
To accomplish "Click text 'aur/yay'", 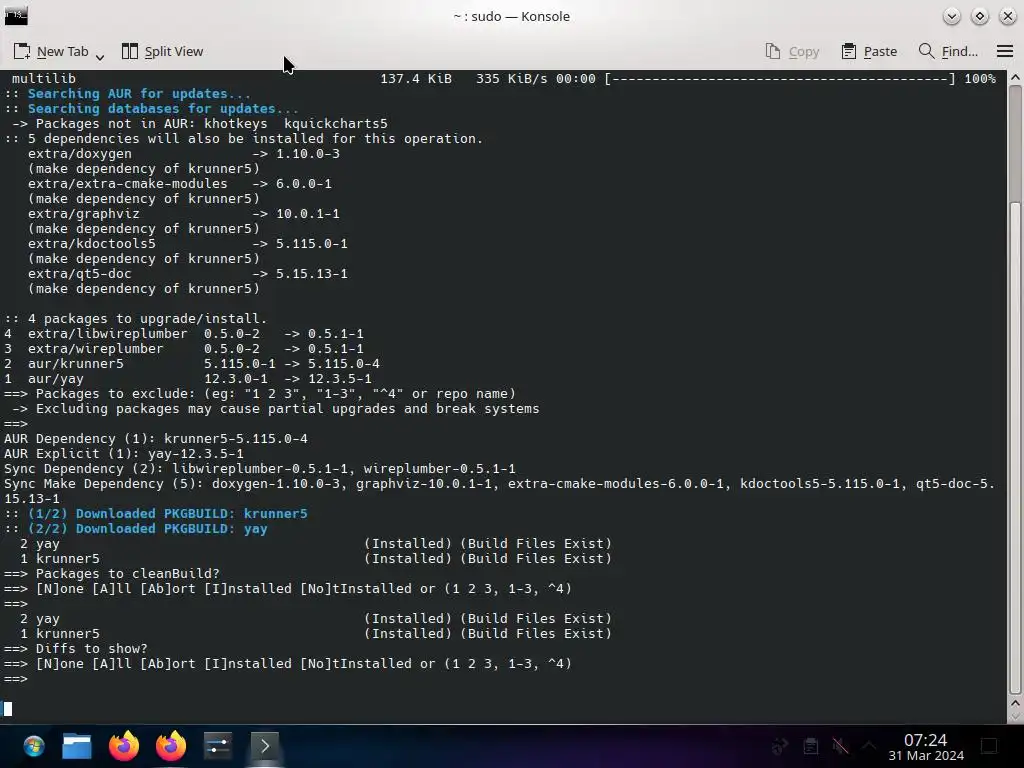I will pos(56,379).
